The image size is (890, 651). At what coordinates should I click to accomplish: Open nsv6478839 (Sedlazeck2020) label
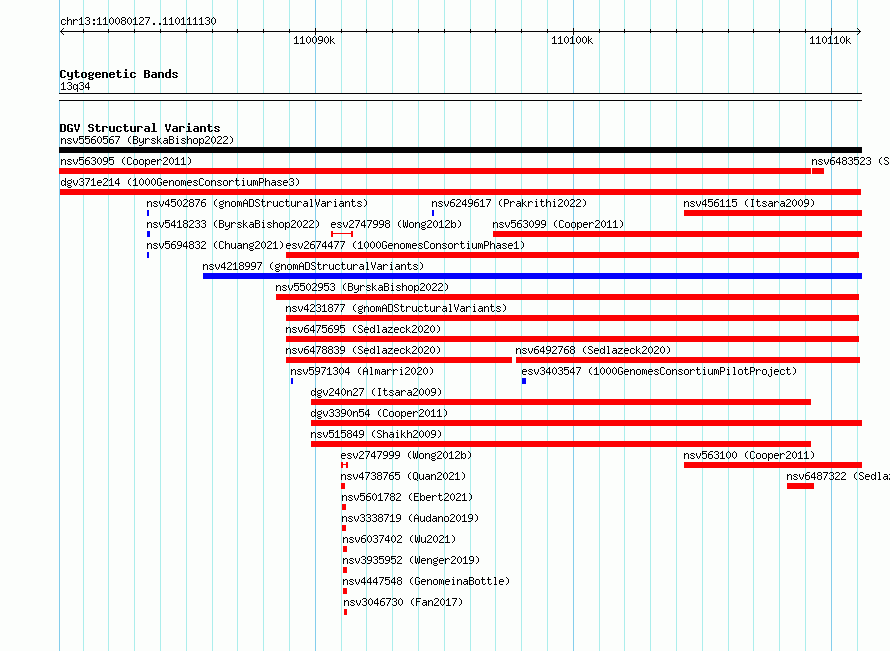pos(363,350)
